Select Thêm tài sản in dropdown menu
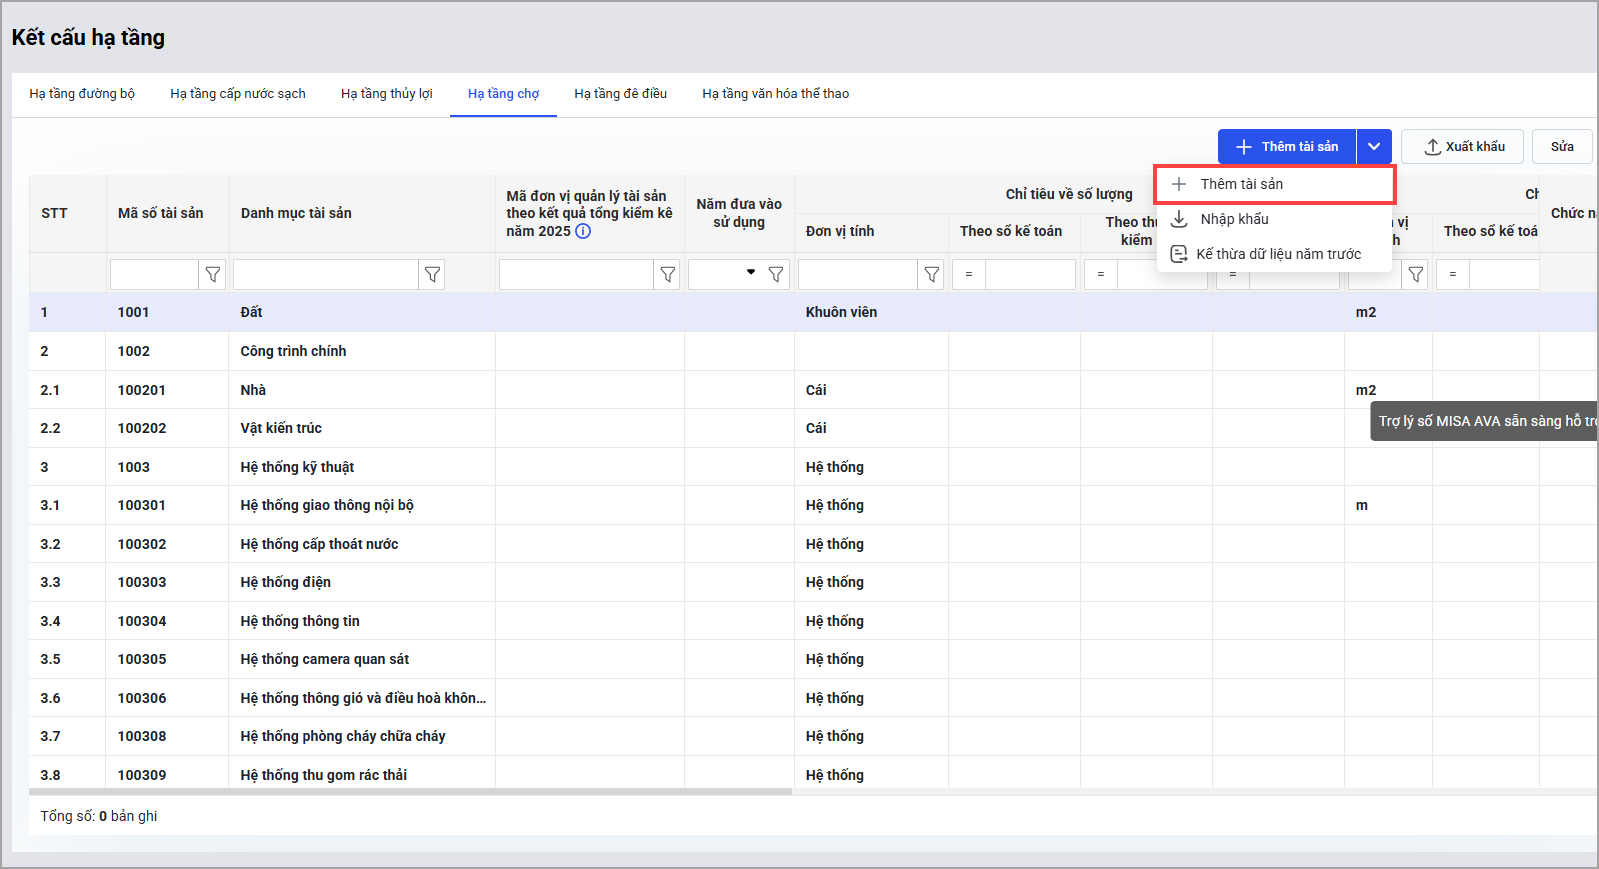Viewport: 1599px width, 869px height. pos(1241,184)
